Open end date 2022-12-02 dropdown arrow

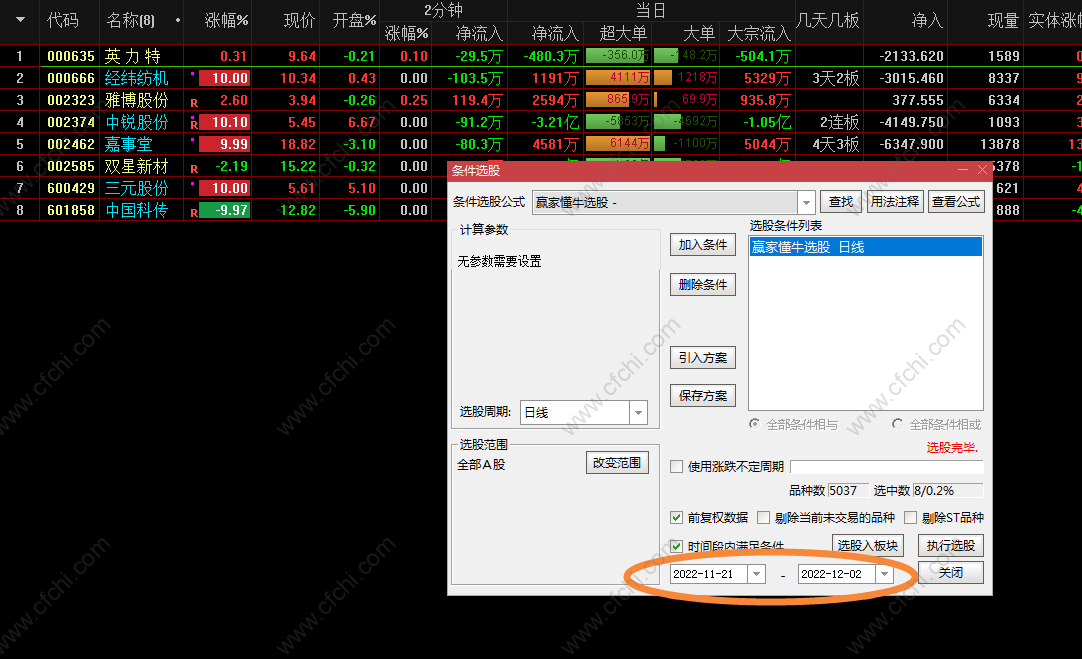point(885,574)
